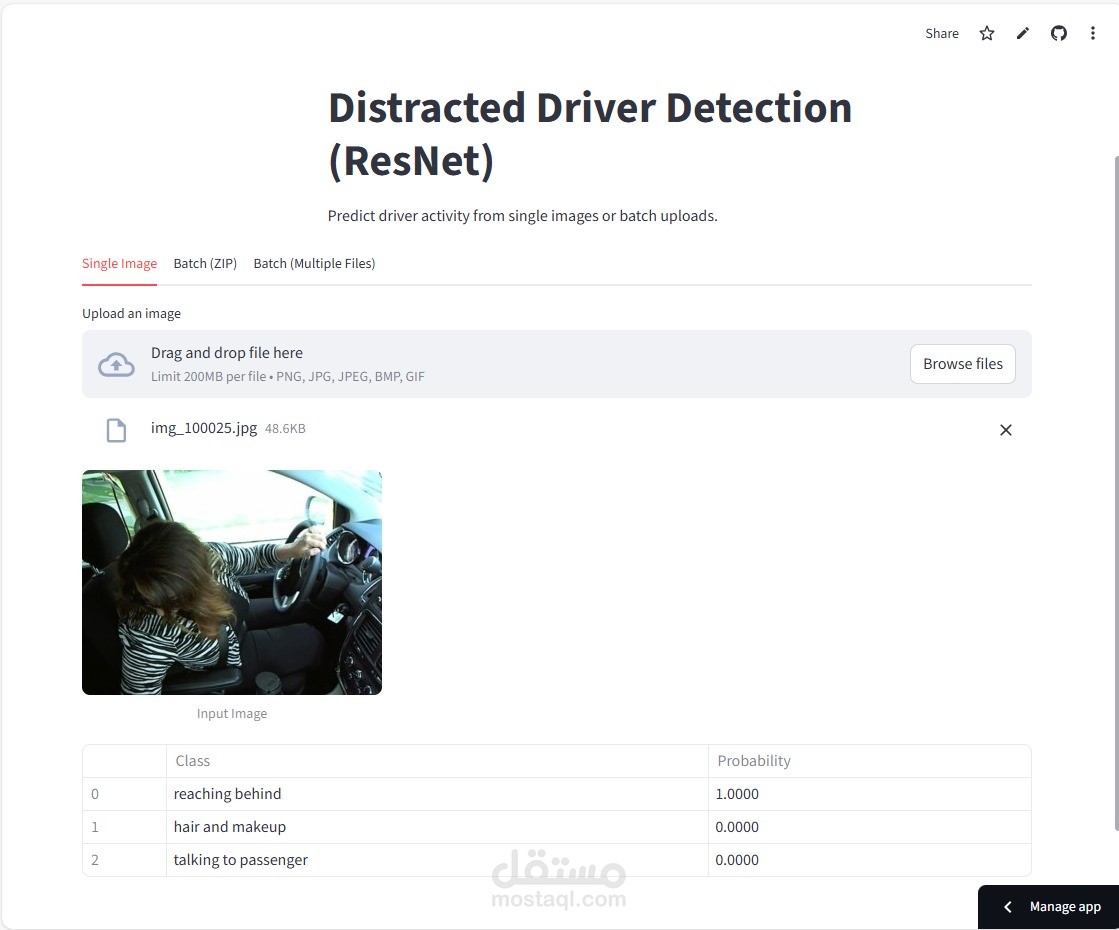This screenshot has height=930, width=1119.
Task: Click the Upload an image label
Action: (131, 313)
